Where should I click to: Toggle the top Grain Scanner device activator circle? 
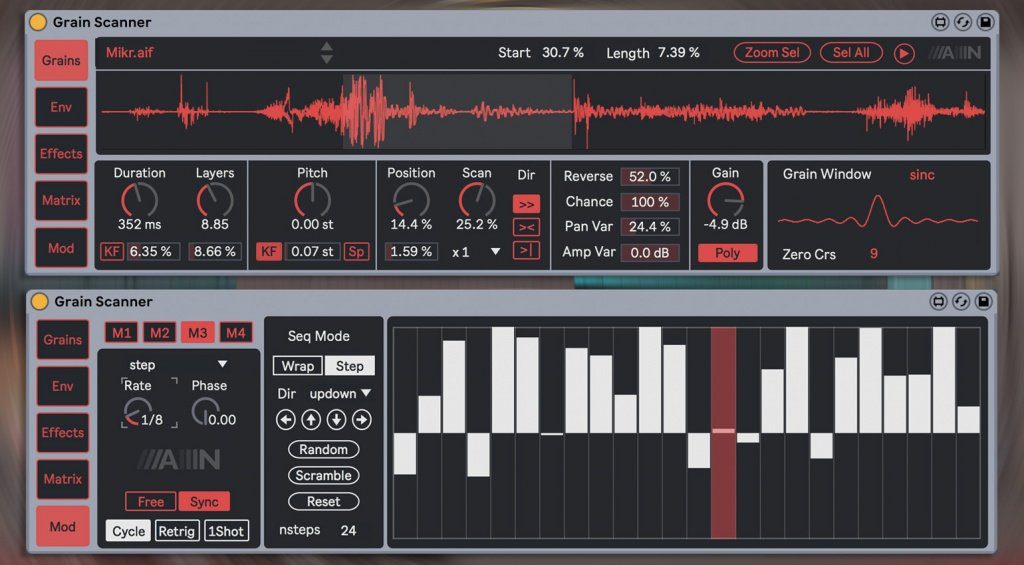(x=38, y=22)
